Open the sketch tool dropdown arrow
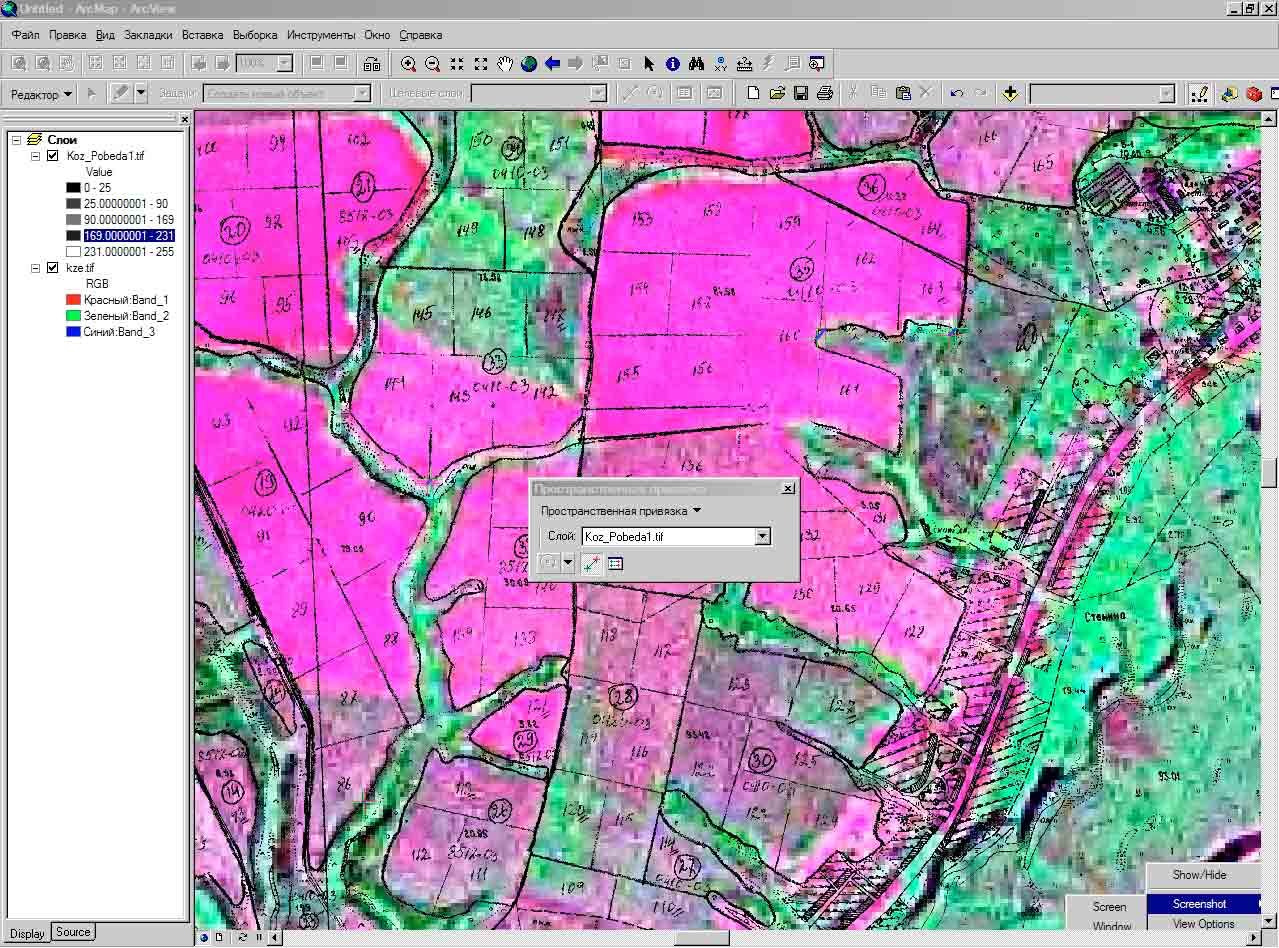The image size is (1279, 948). (141, 93)
